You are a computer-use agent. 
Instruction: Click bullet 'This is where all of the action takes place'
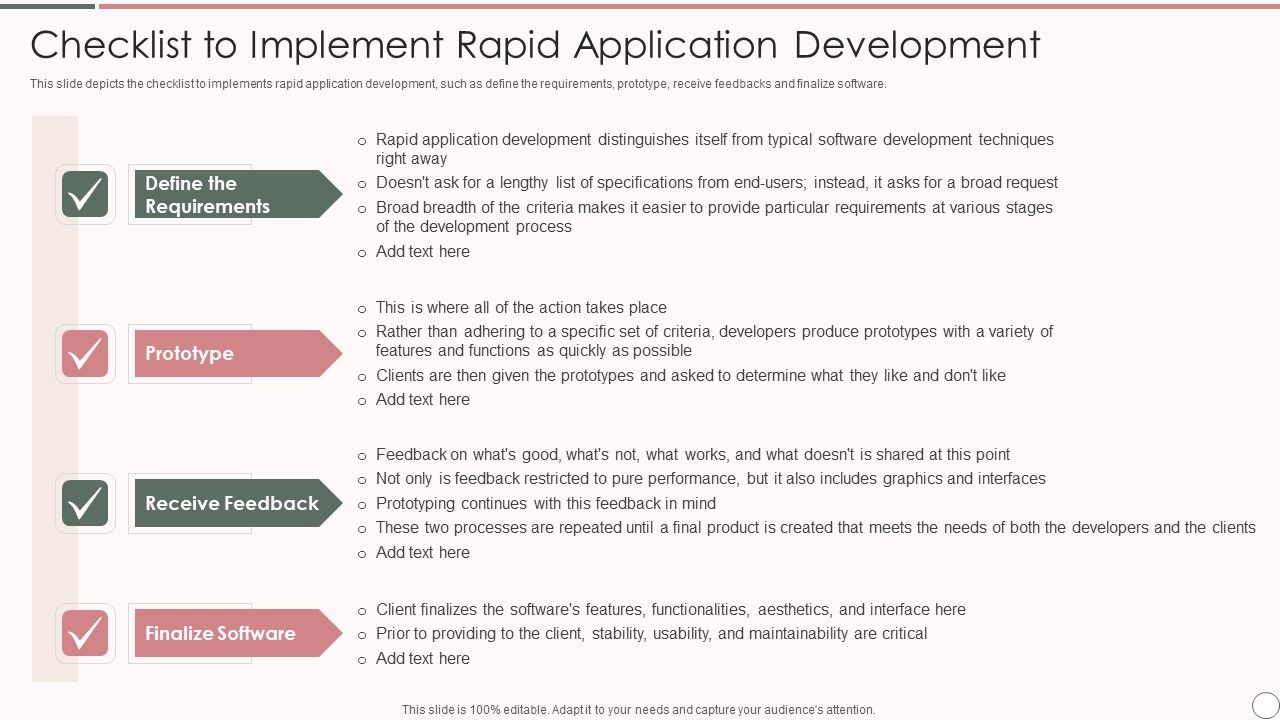pos(521,308)
